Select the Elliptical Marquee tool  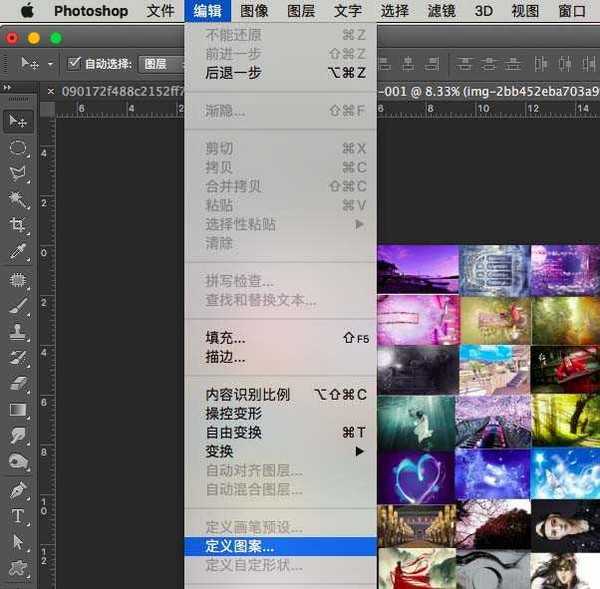click(18, 148)
